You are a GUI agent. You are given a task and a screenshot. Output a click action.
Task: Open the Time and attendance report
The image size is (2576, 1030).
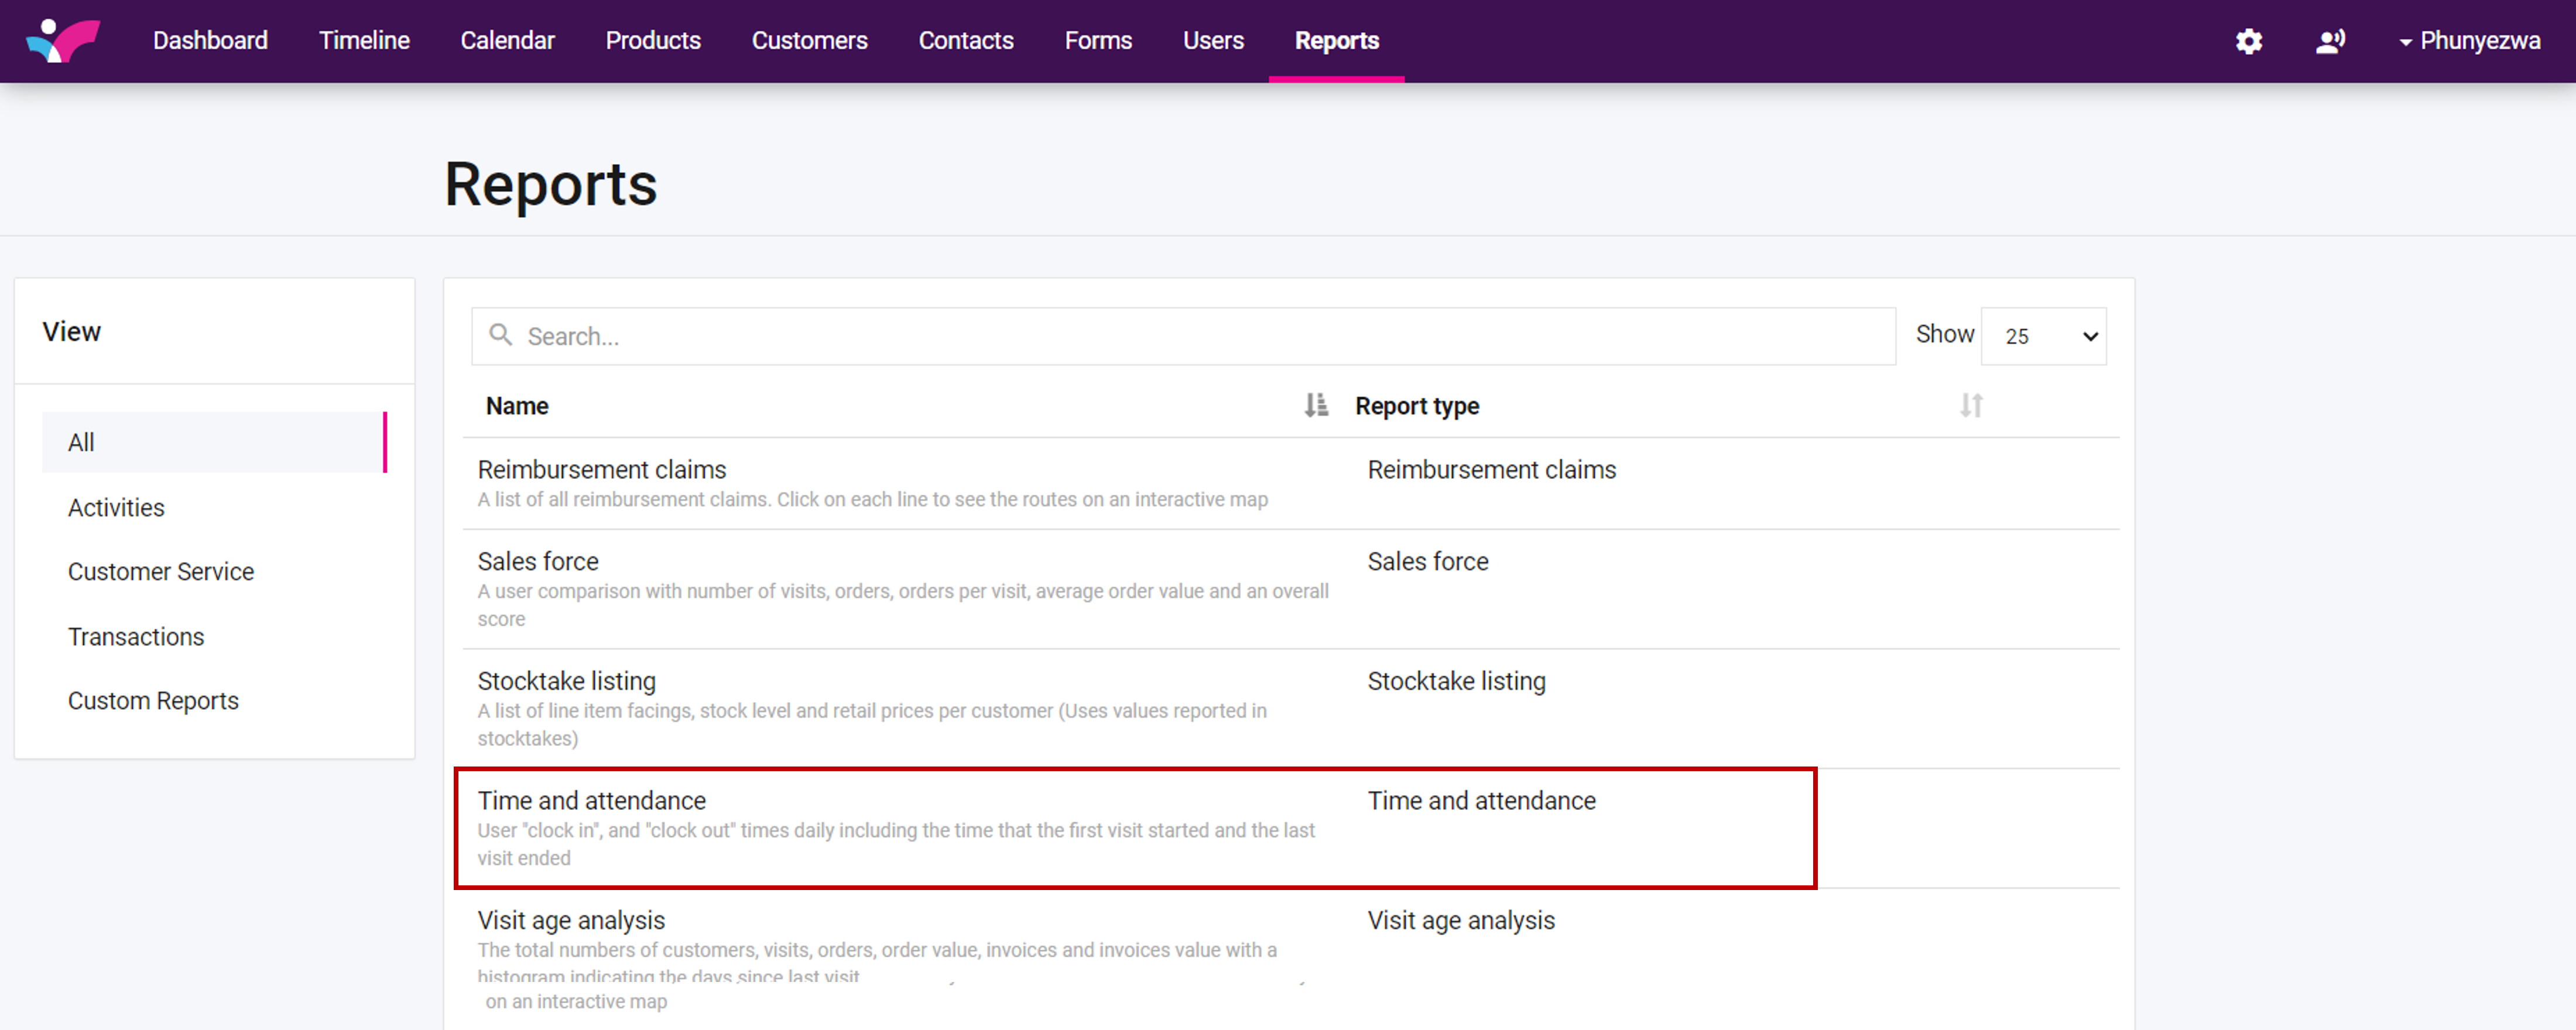tap(591, 800)
